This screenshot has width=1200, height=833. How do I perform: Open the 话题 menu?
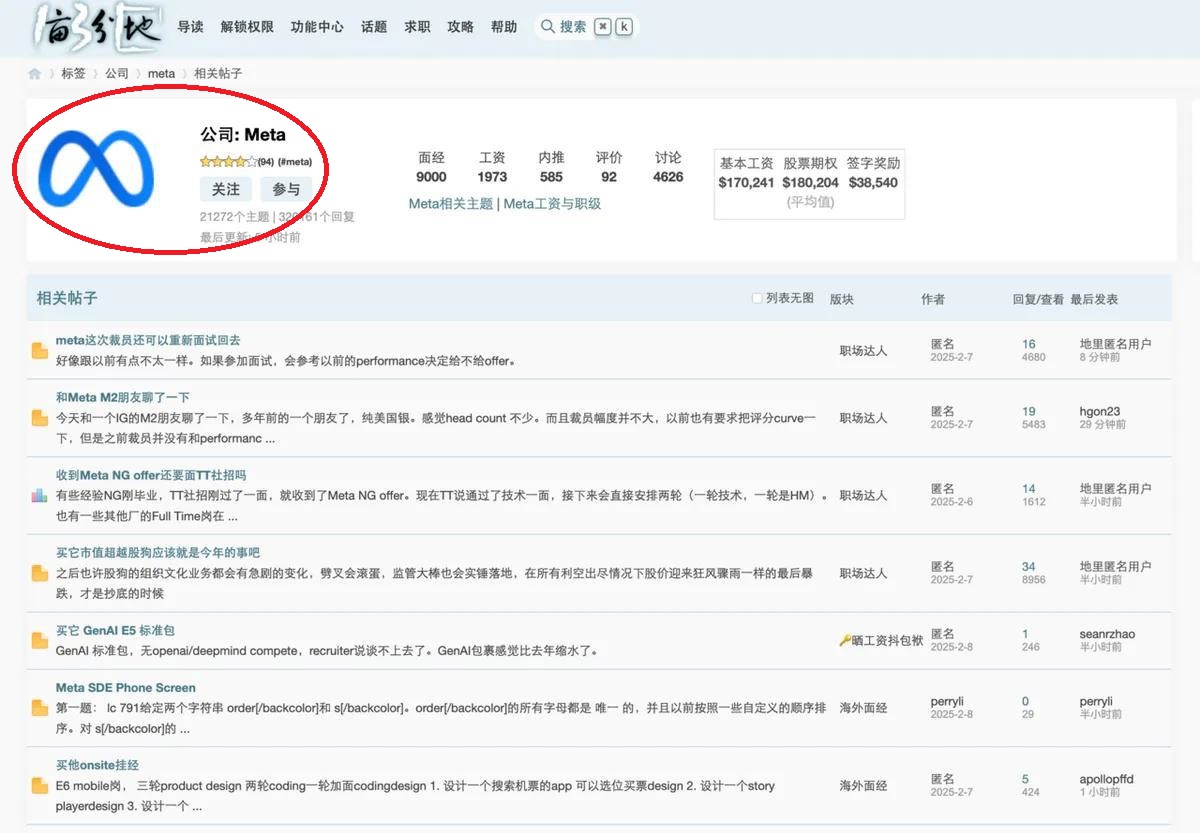374,27
